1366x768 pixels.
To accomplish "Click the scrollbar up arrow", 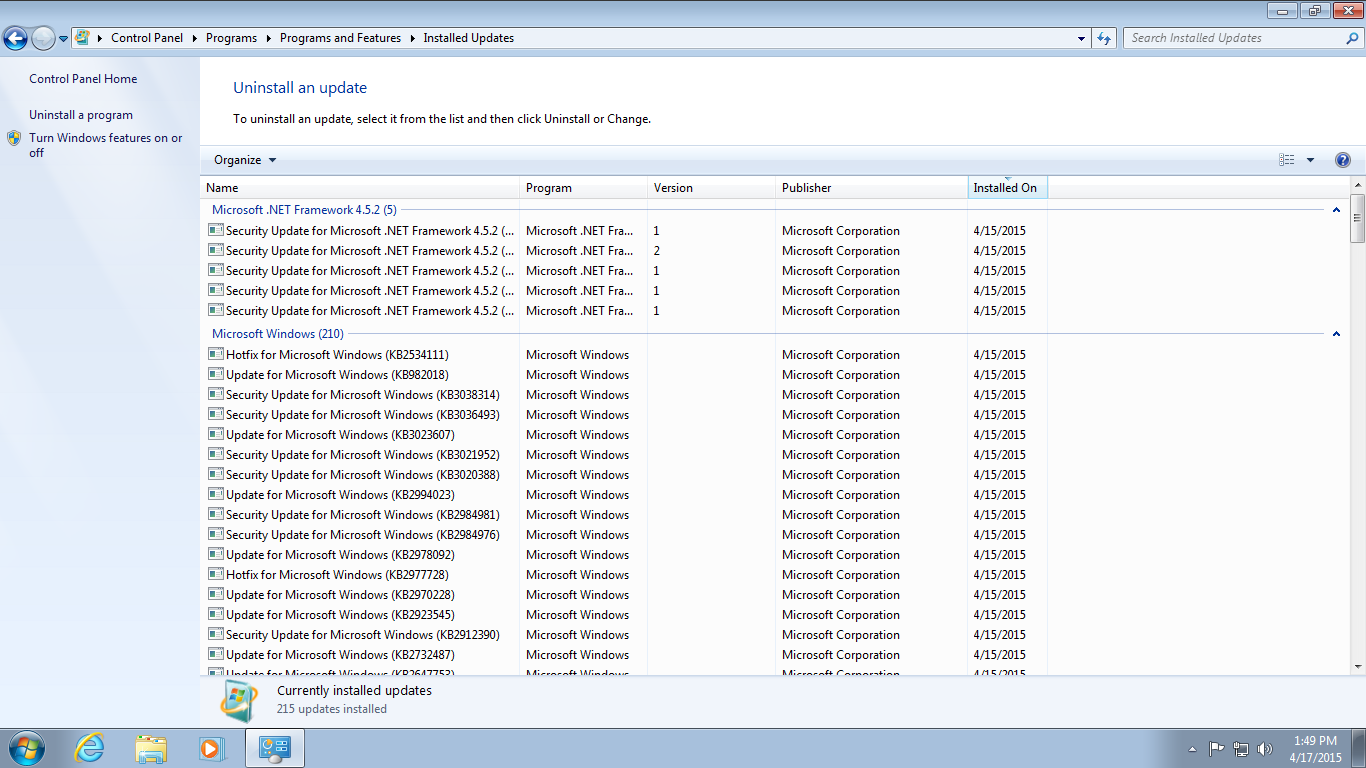I will (x=1358, y=185).
